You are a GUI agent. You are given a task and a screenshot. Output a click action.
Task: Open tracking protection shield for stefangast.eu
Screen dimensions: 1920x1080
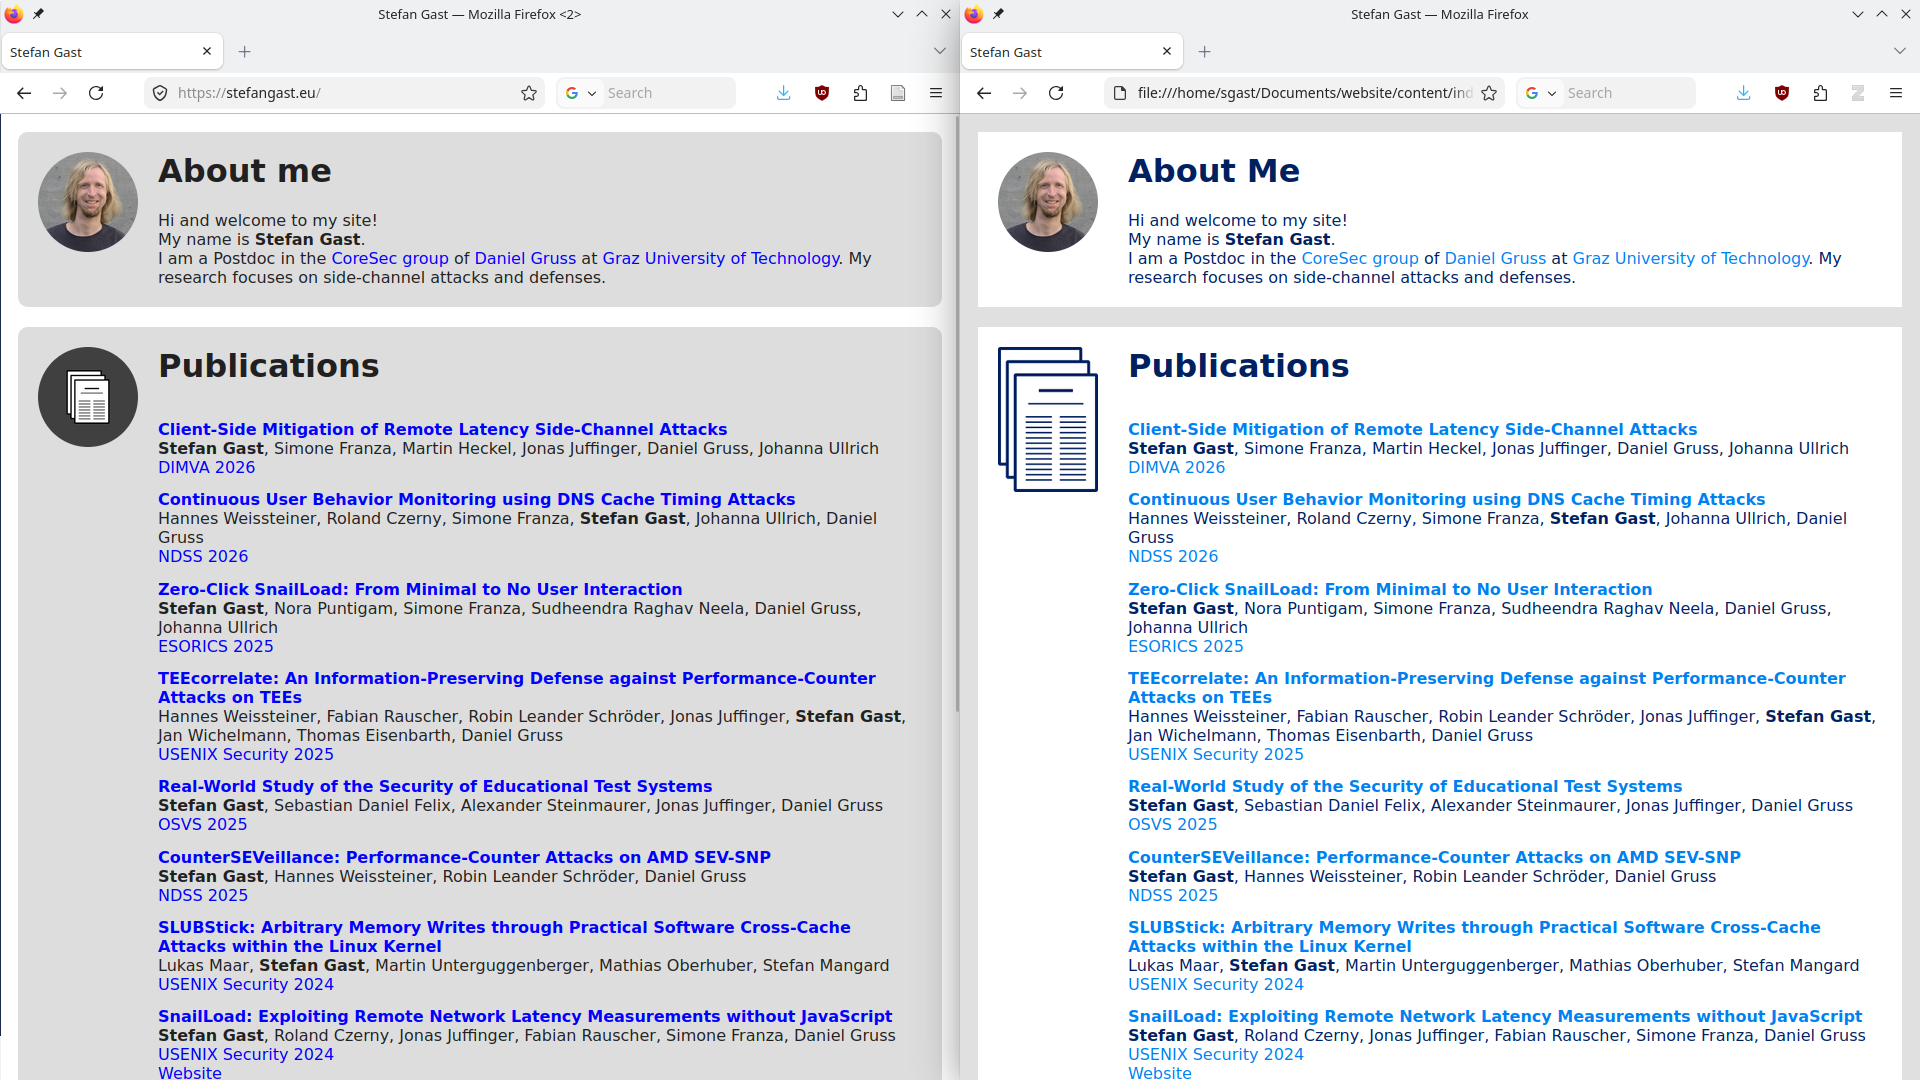tap(160, 93)
